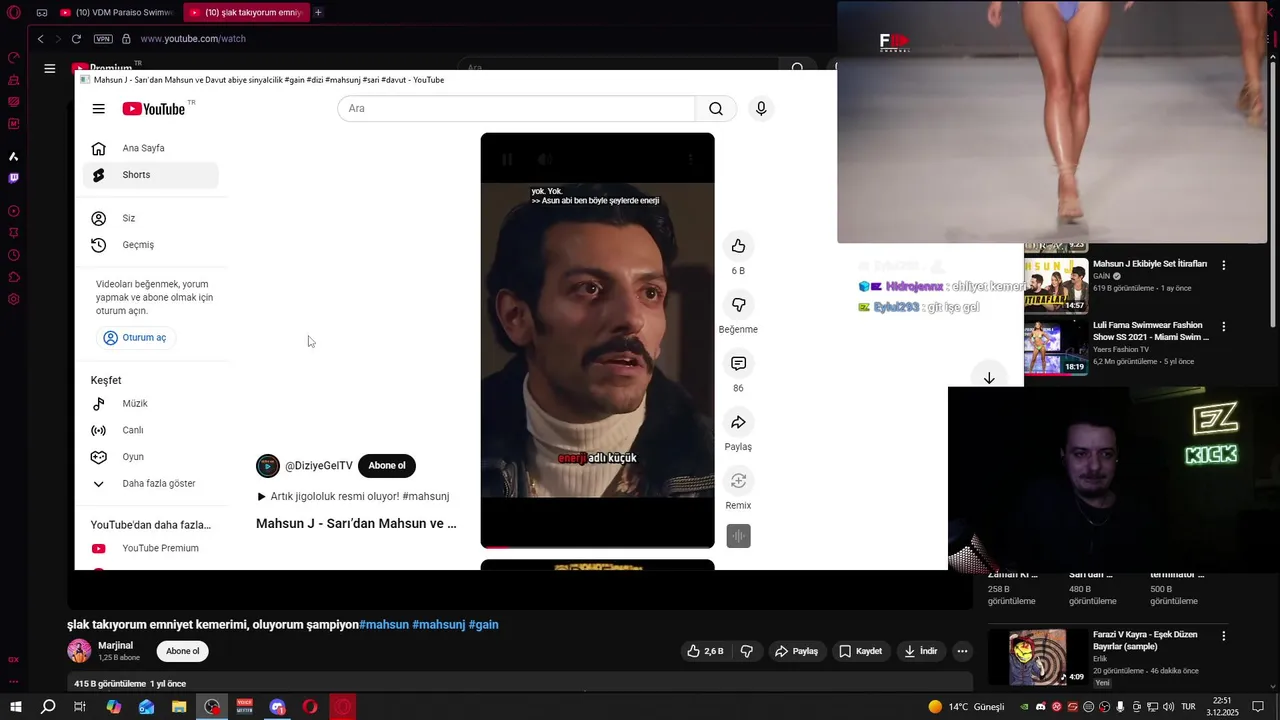The image size is (1280, 720).
Task: Open options menu for Farazi V Kayra video
Action: click(1223, 636)
